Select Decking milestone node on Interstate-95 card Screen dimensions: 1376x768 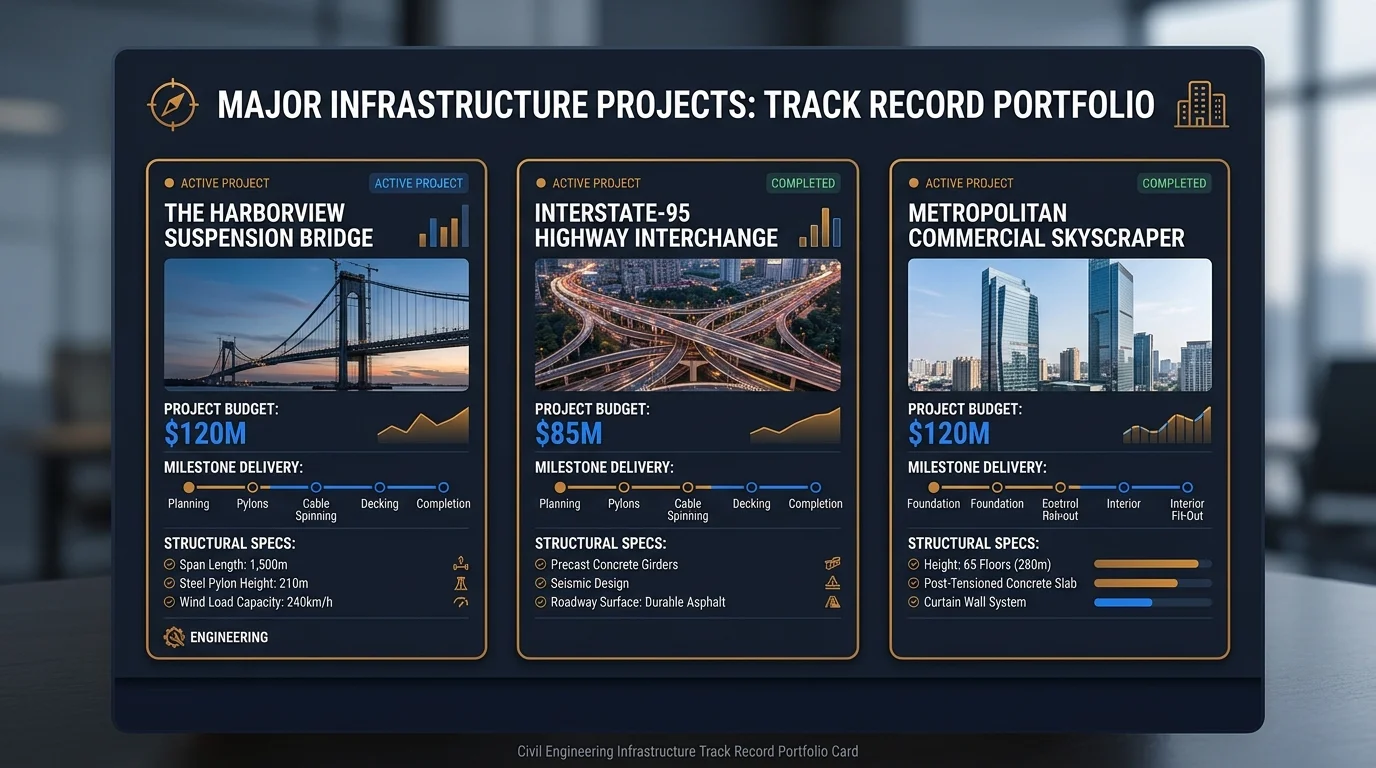coord(751,487)
